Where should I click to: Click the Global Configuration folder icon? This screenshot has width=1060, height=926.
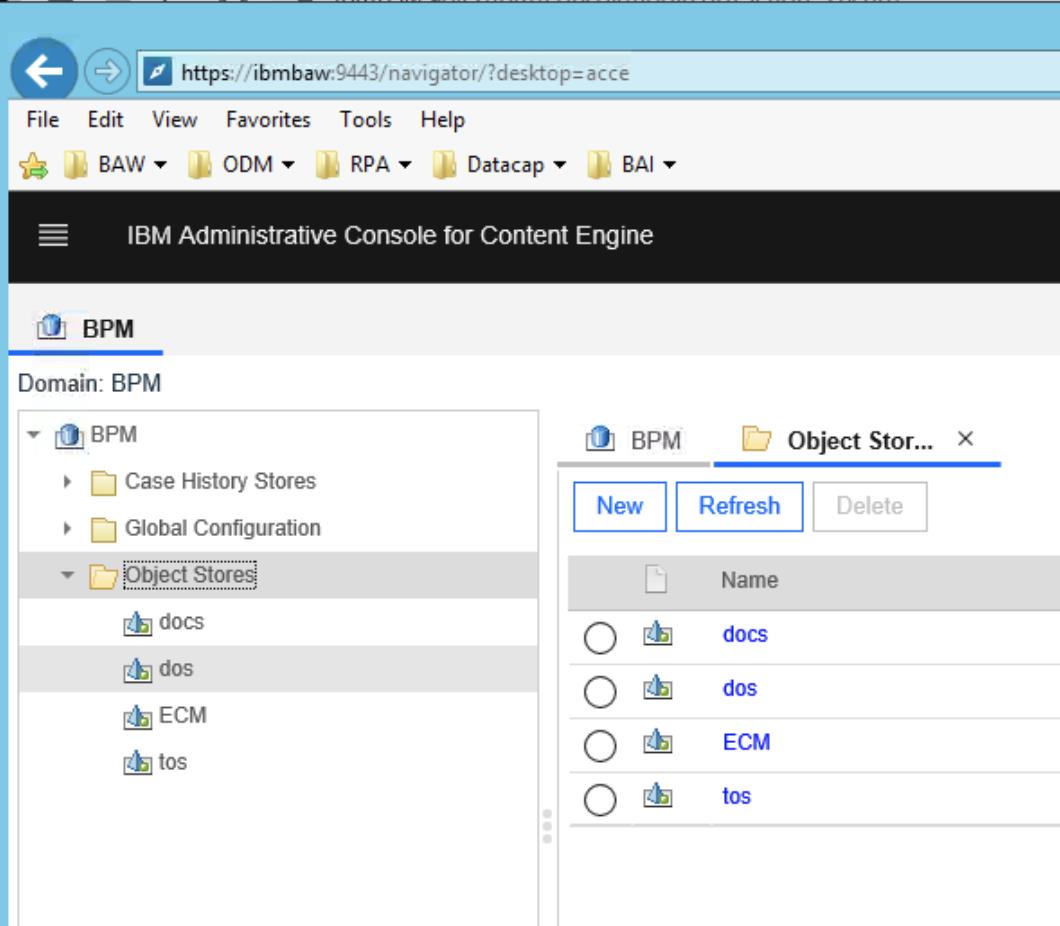pos(103,529)
